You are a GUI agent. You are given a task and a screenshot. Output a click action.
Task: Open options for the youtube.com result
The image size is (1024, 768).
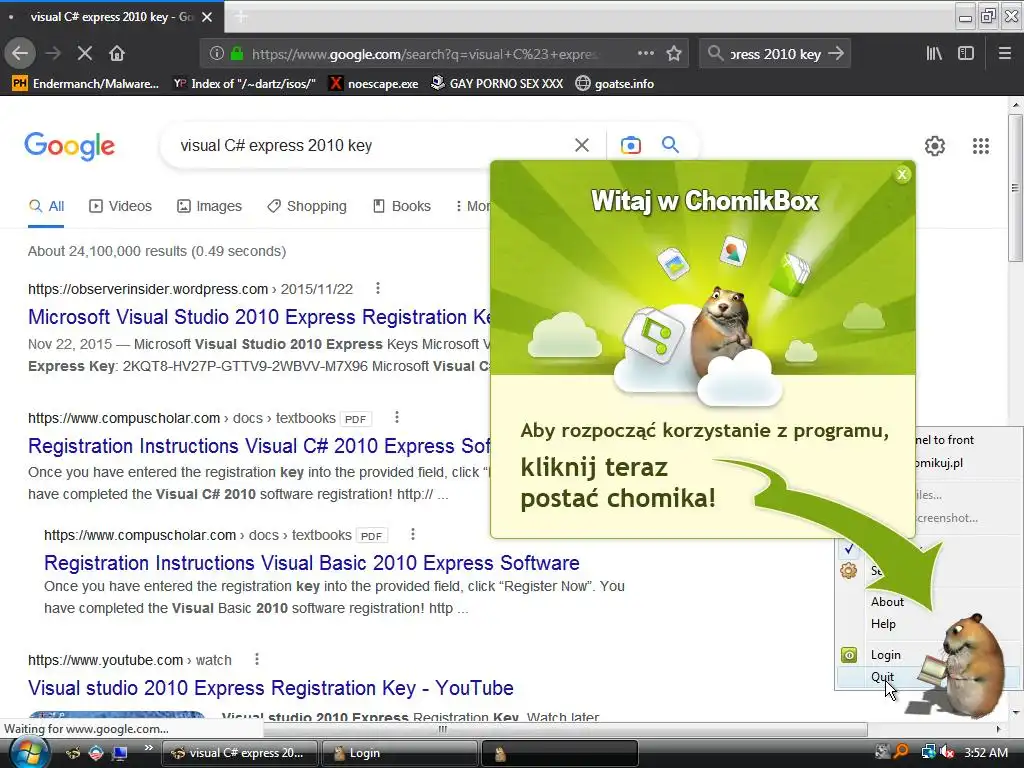(257, 659)
